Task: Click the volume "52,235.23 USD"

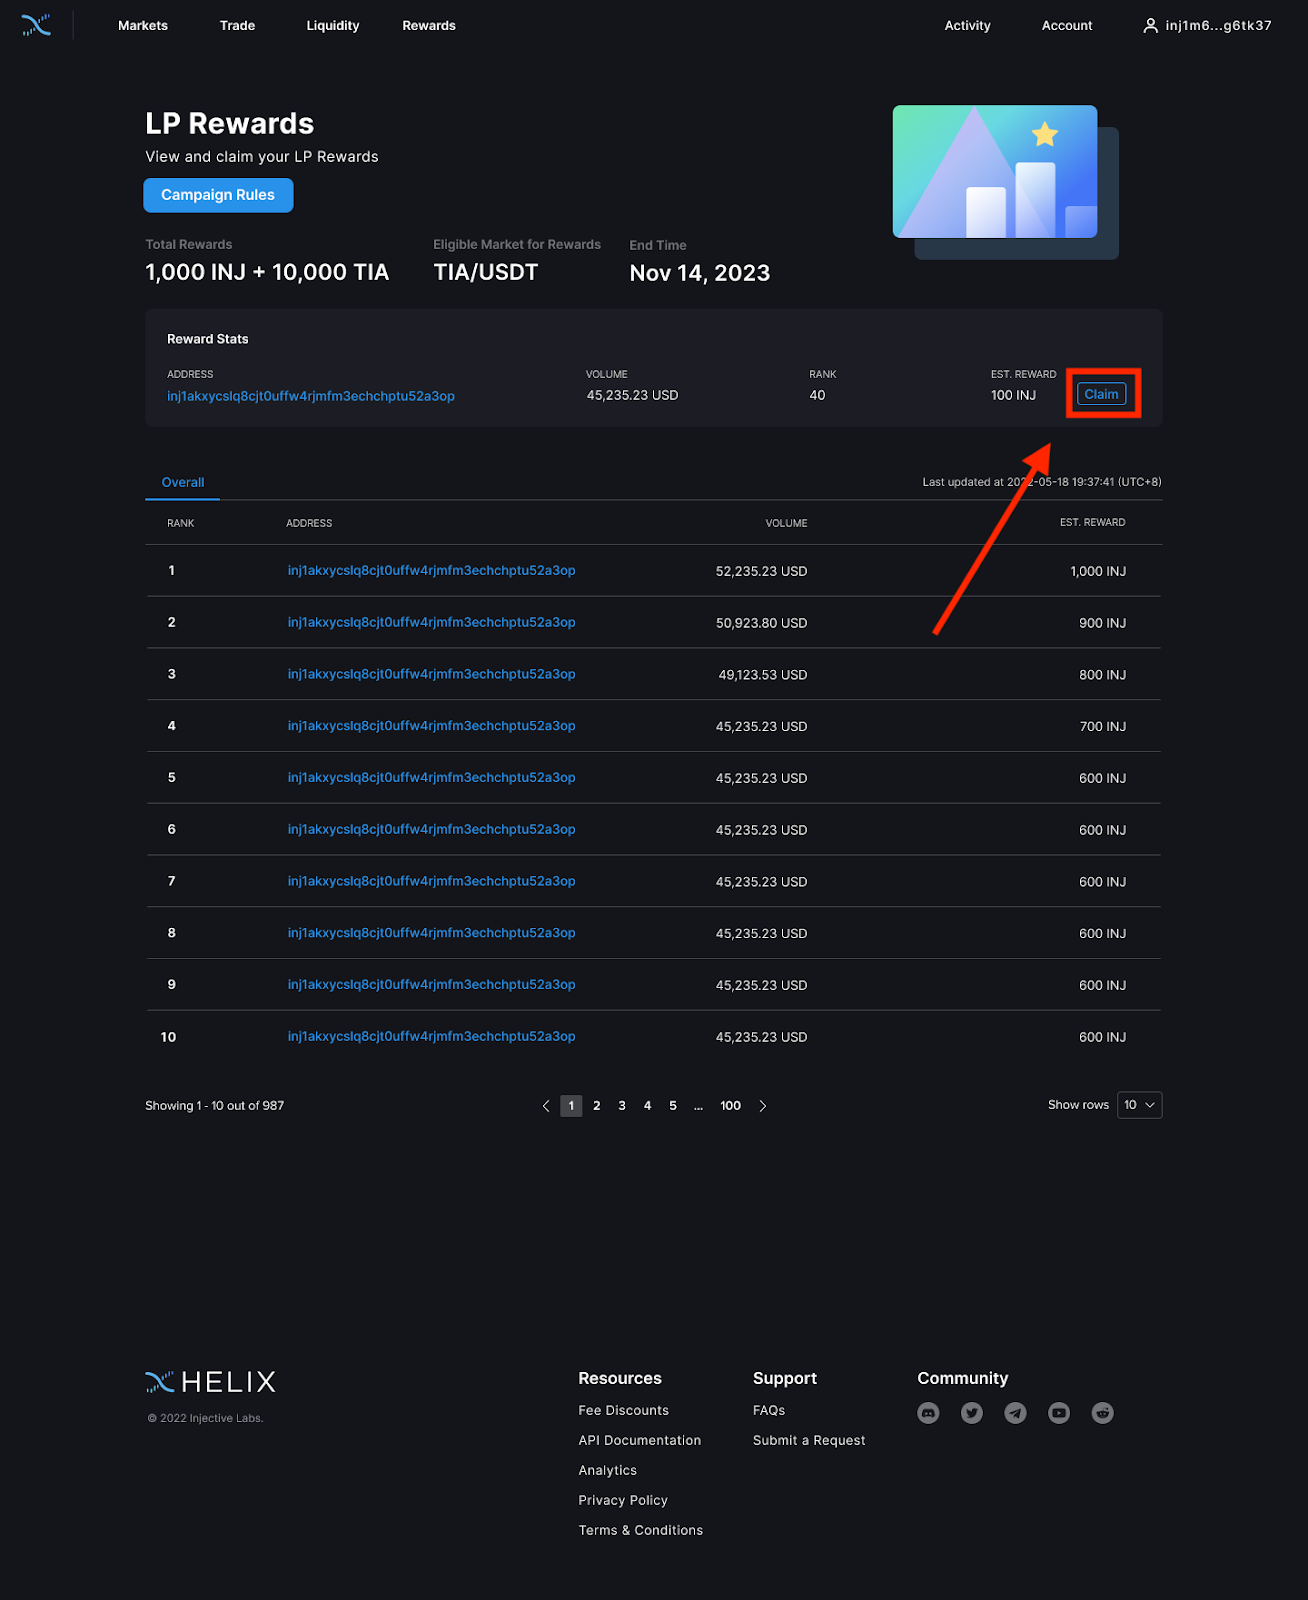Action: [762, 572]
